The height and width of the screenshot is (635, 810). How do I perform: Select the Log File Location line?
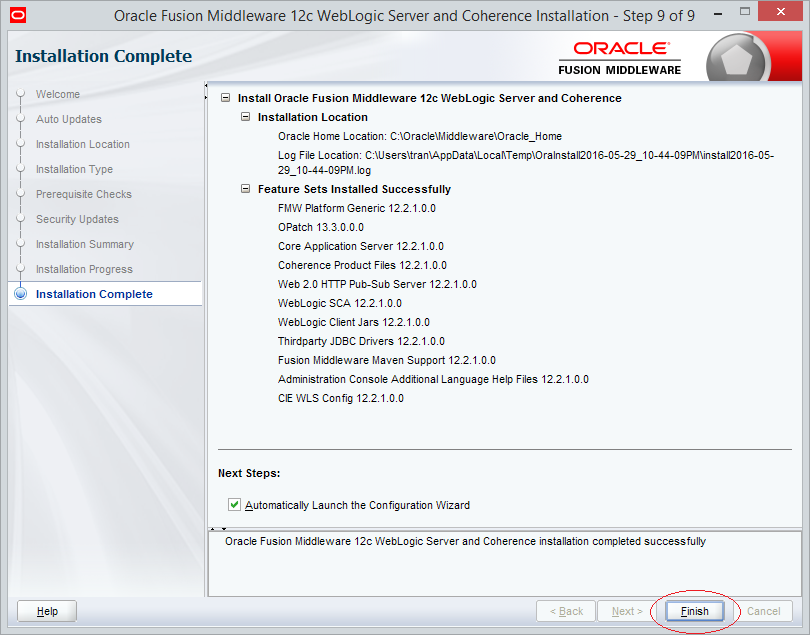[525, 162]
